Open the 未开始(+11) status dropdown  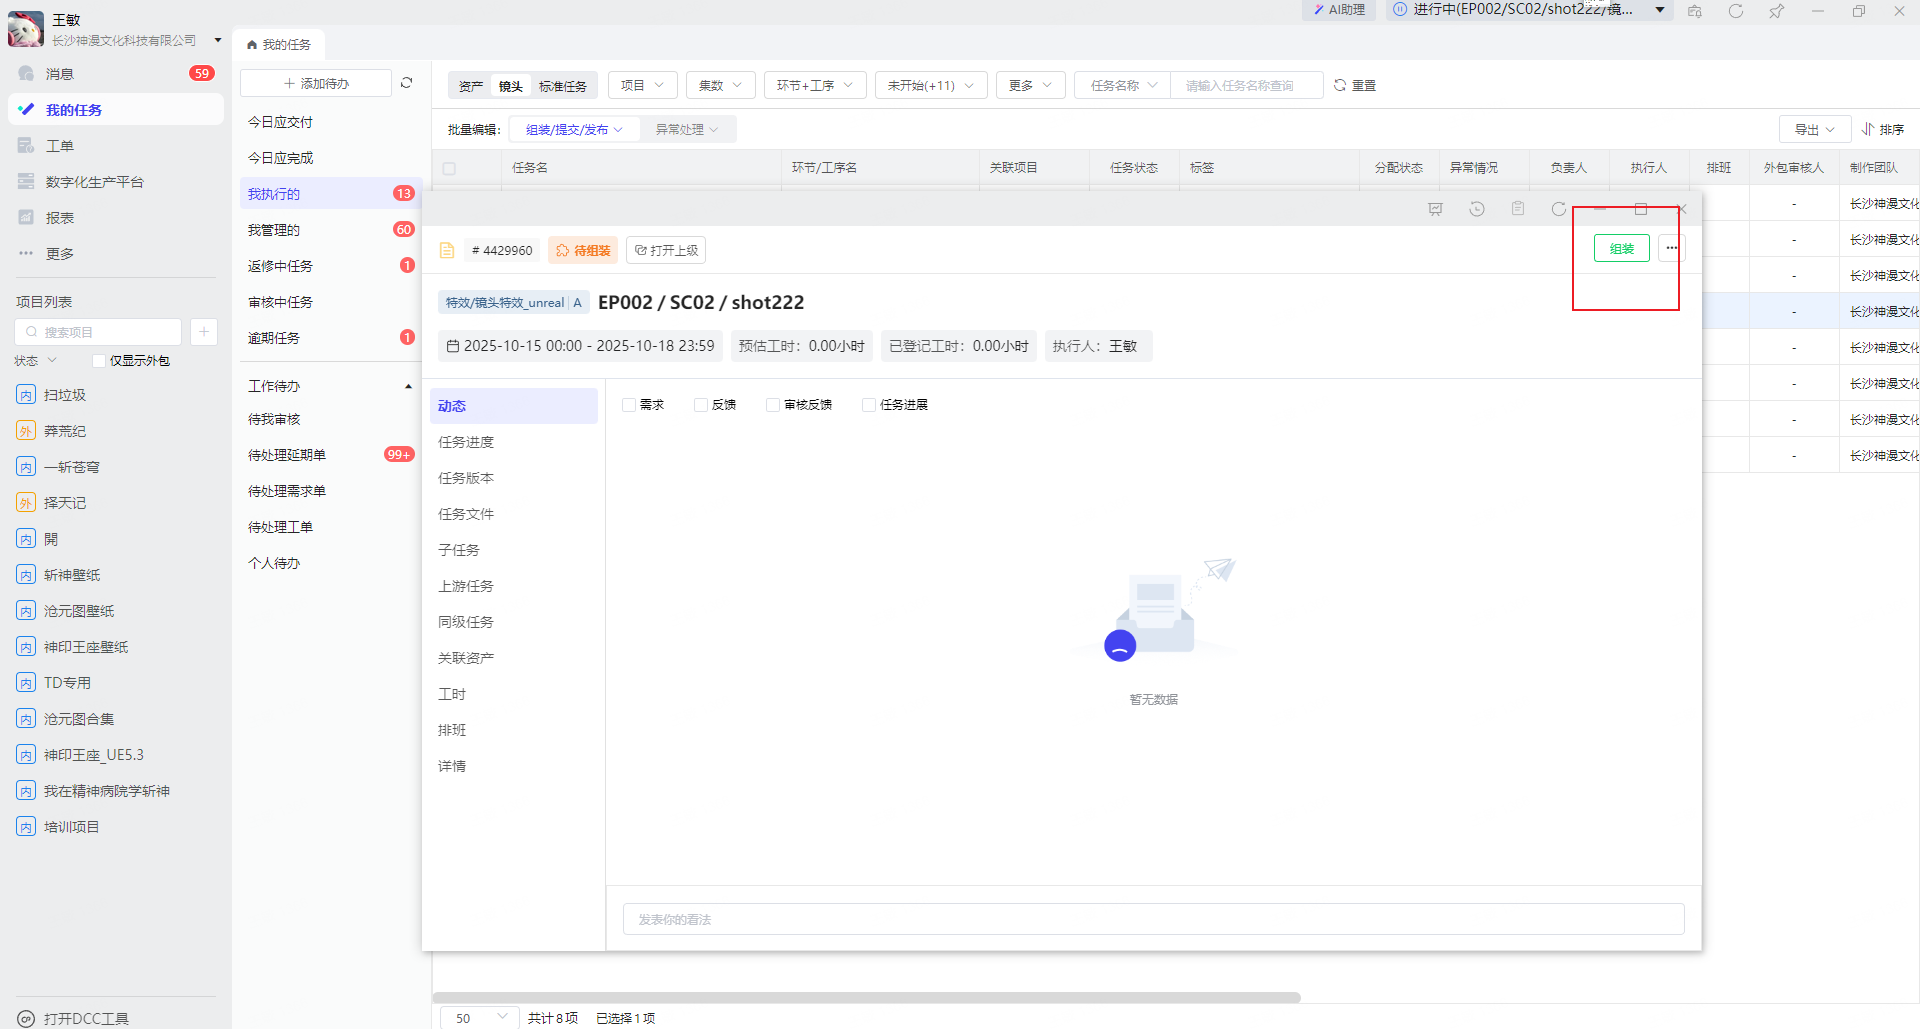[x=930, y=85]
